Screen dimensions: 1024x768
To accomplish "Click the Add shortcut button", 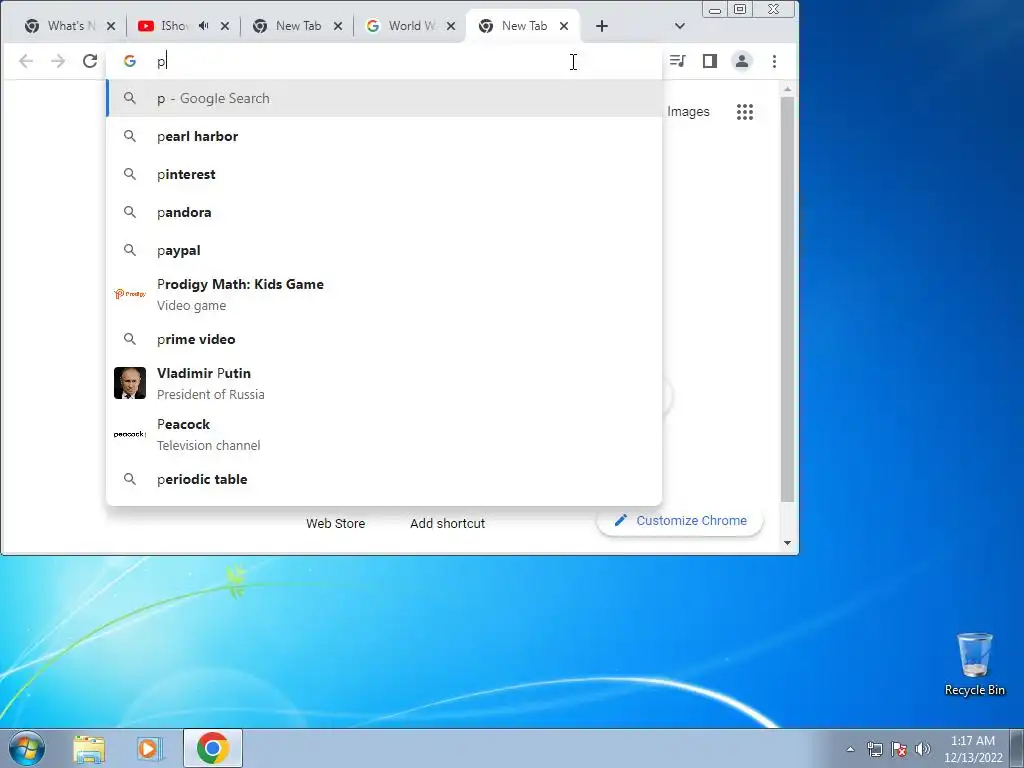I will 447,523.
